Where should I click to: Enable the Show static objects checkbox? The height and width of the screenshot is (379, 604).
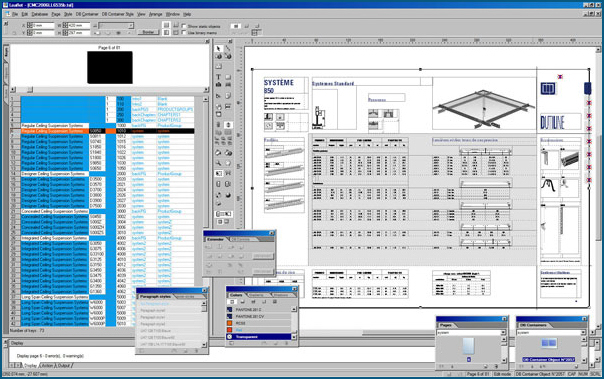tap(185, 26)
